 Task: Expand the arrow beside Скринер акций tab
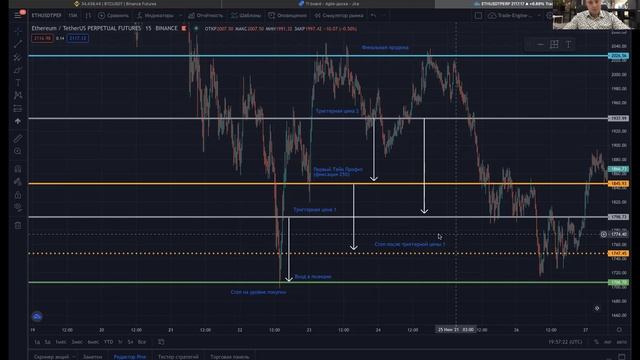point(74,357)
